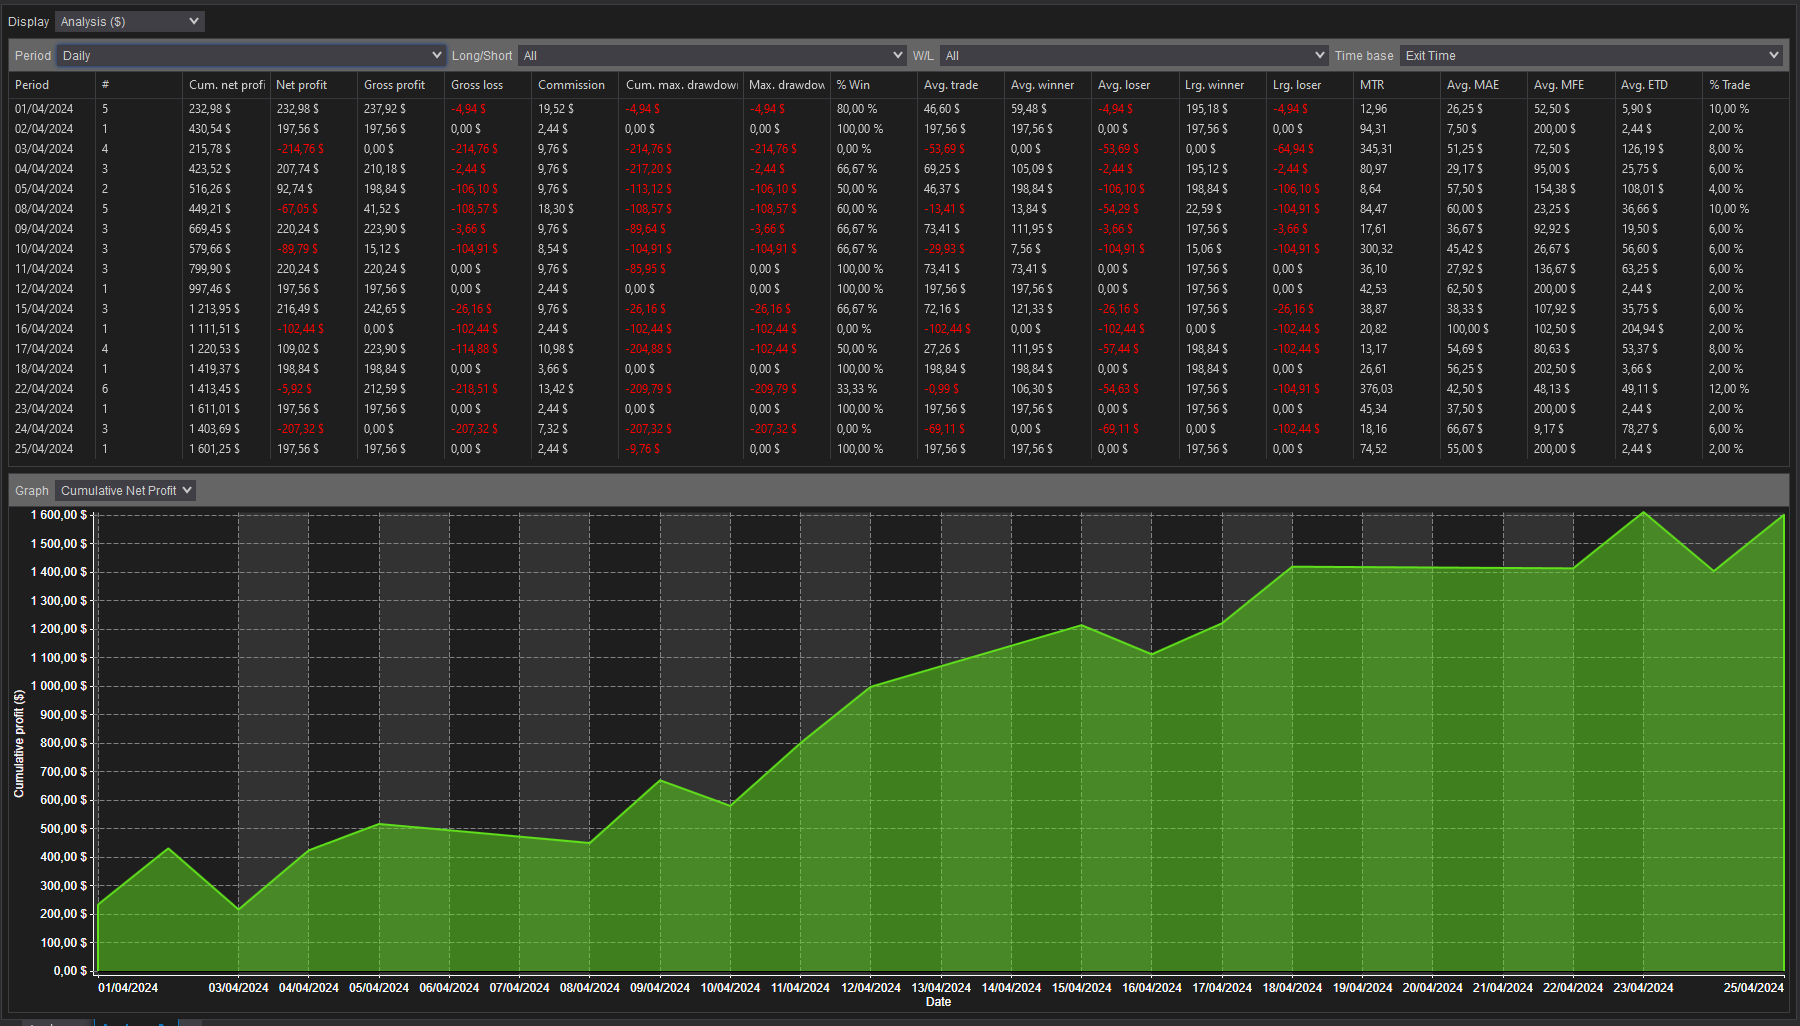Select the 22/04/2024 period row
The image size is (1800, 1026).
pos(899,389)
